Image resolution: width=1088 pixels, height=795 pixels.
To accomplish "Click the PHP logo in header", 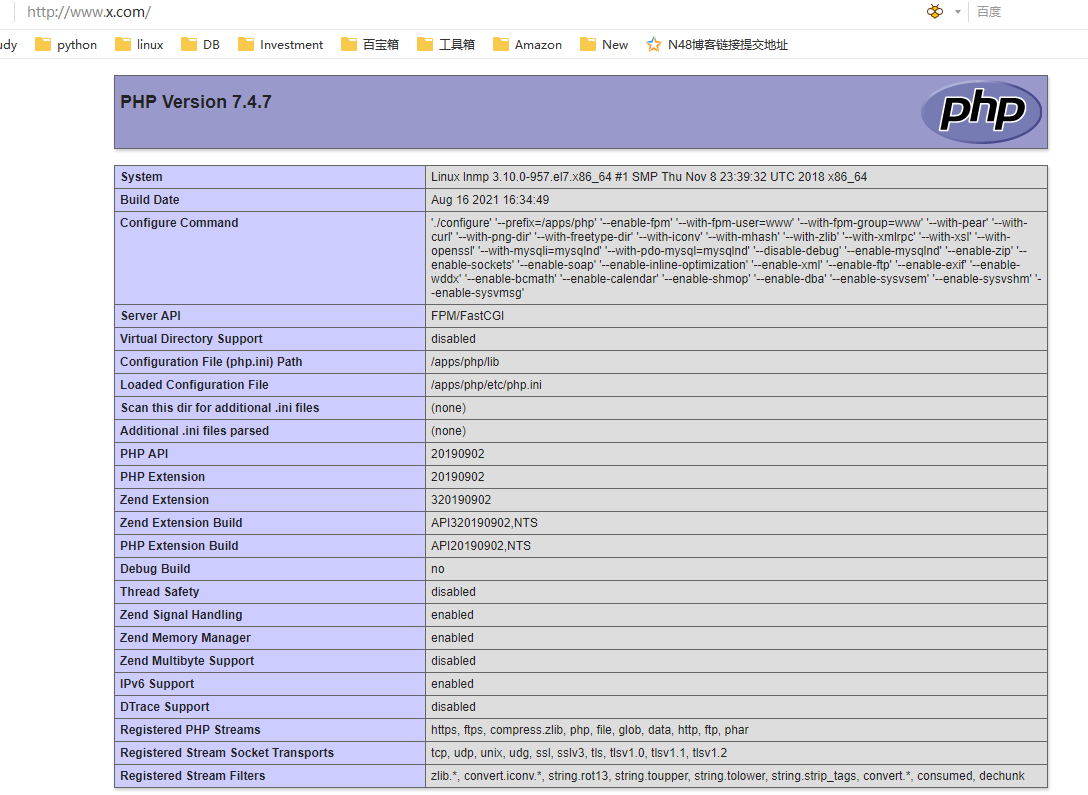I will click(x=981, y=111).
